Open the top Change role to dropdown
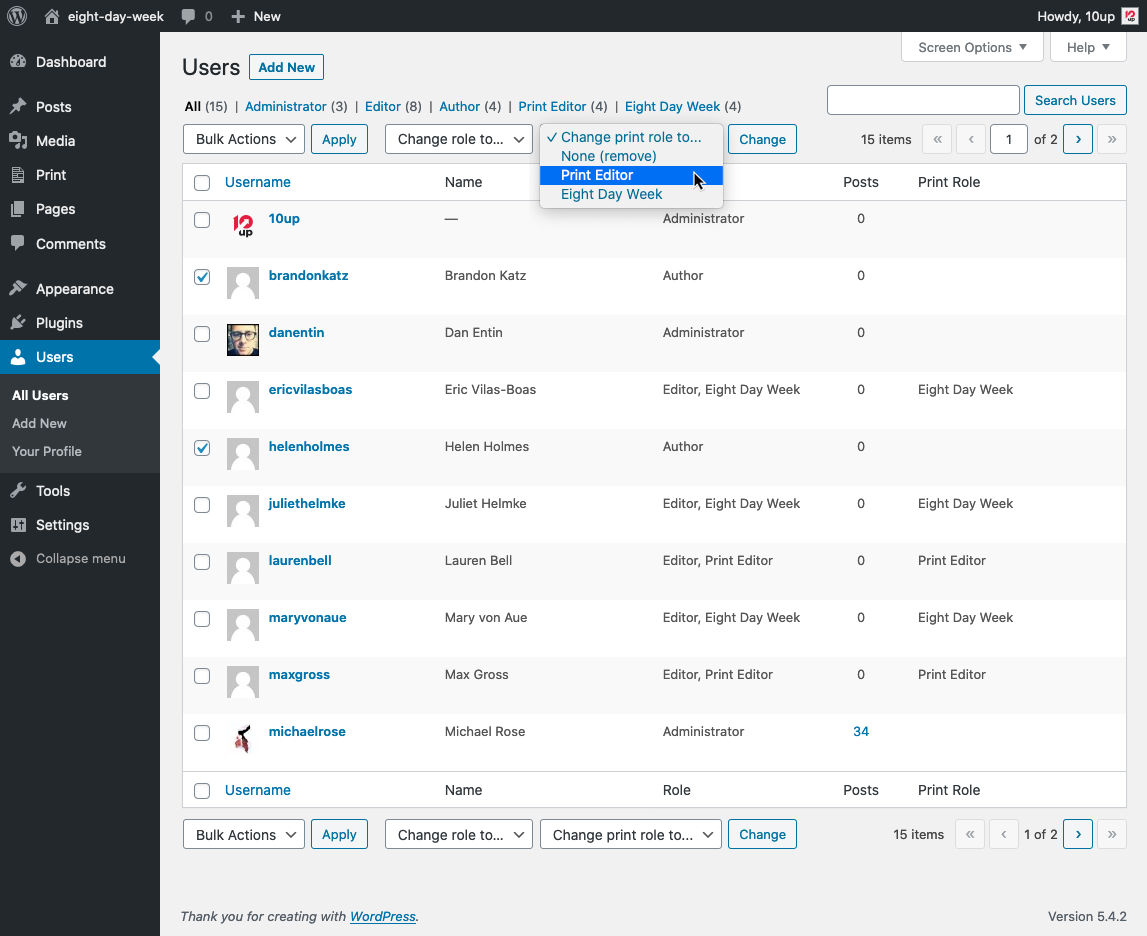1147x936 pixels. point(459,139)
